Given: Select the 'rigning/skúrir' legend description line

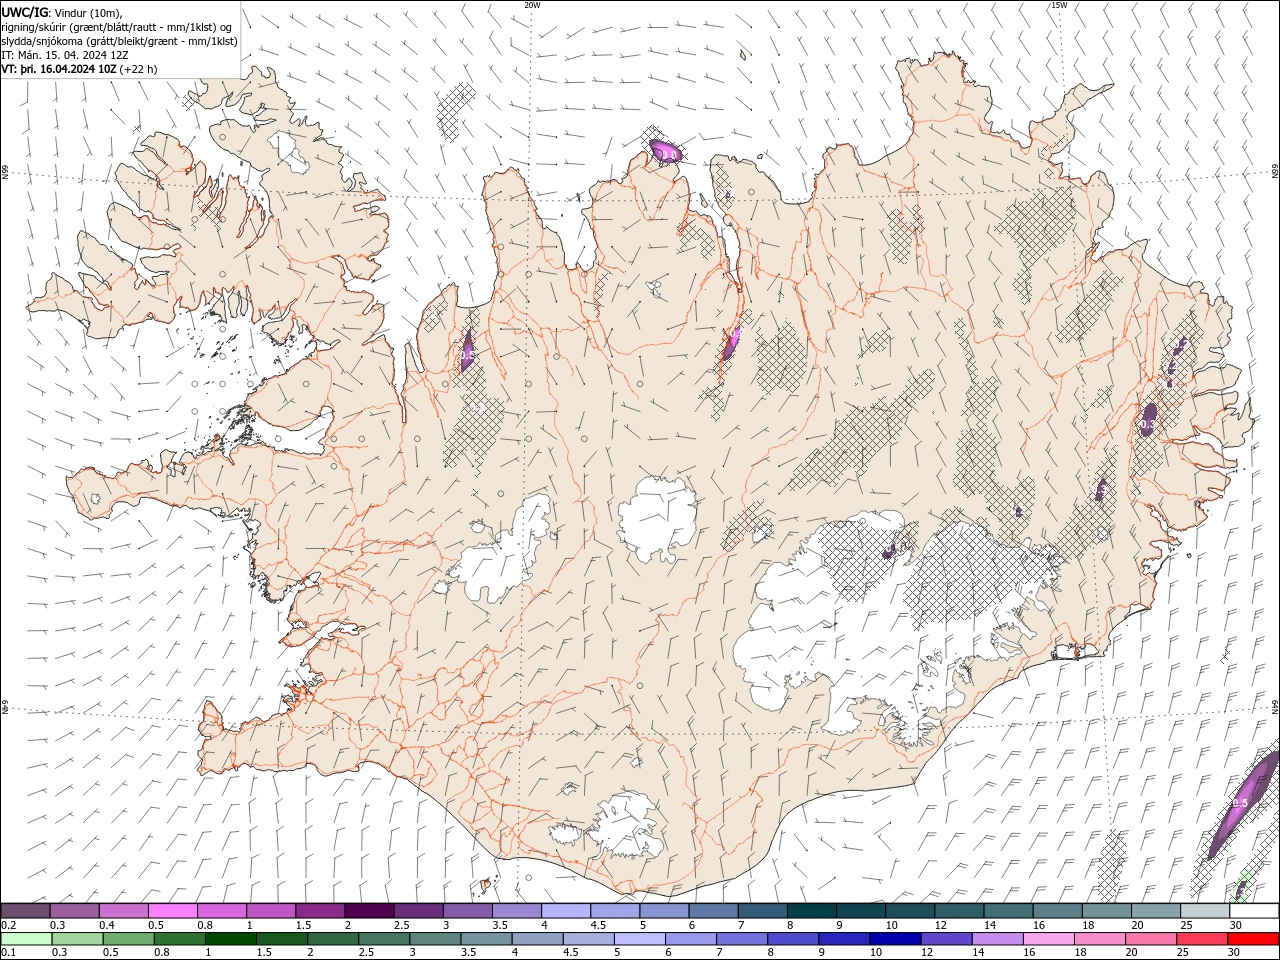Looking at the screenshot, I should [119, 26].
